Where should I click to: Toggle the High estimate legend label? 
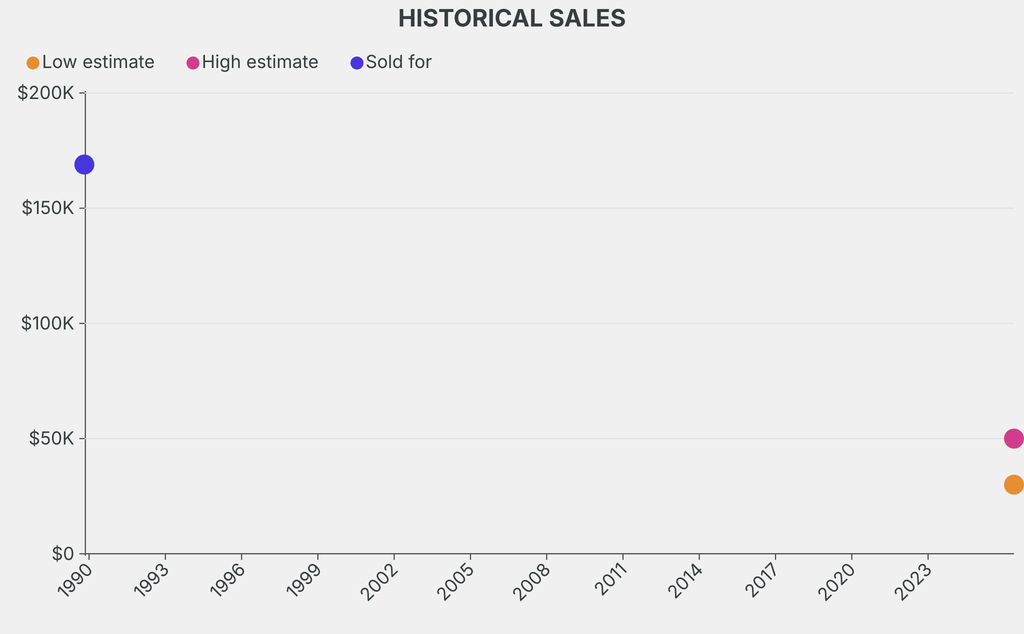click(x=260, y=62)
